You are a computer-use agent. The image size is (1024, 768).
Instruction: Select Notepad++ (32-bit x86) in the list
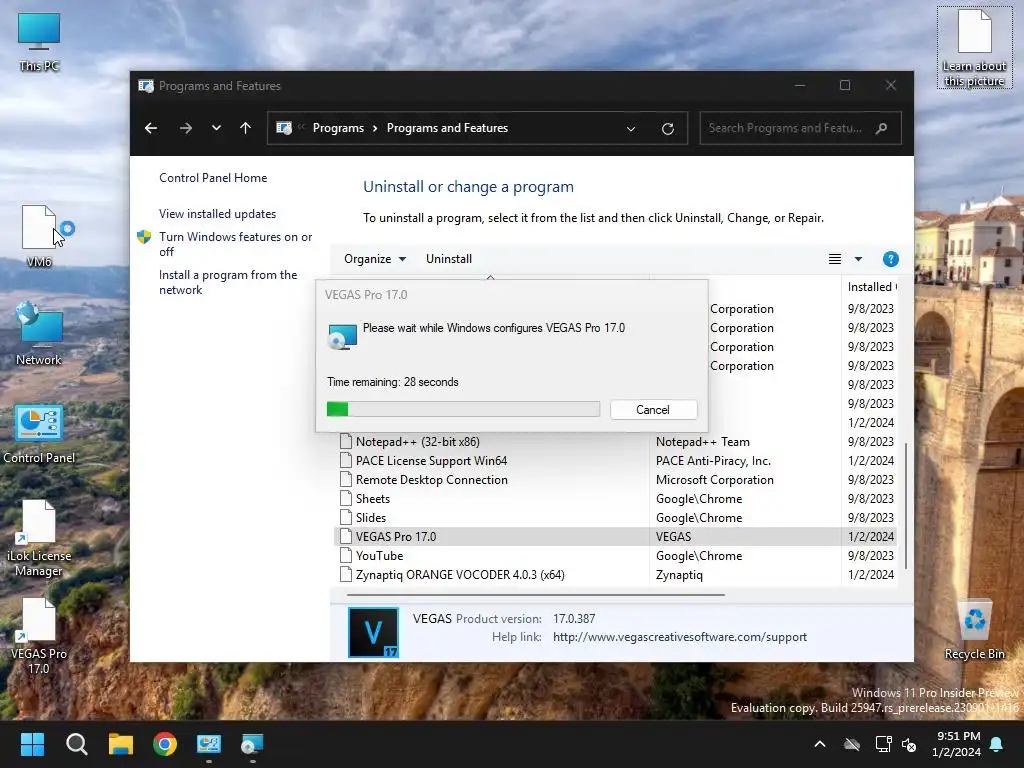(x=417, y=441)
